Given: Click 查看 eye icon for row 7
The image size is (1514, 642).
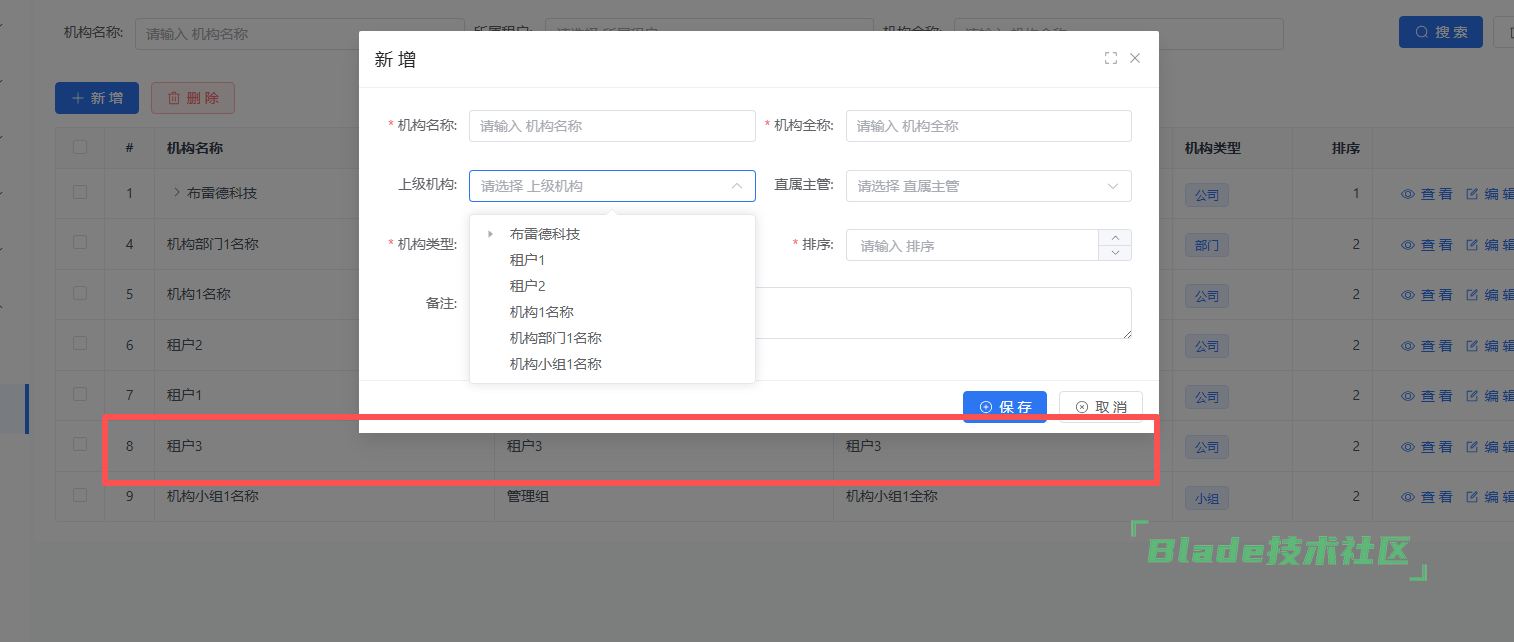Looking at the screenshot, I should tap(1407, 396).
